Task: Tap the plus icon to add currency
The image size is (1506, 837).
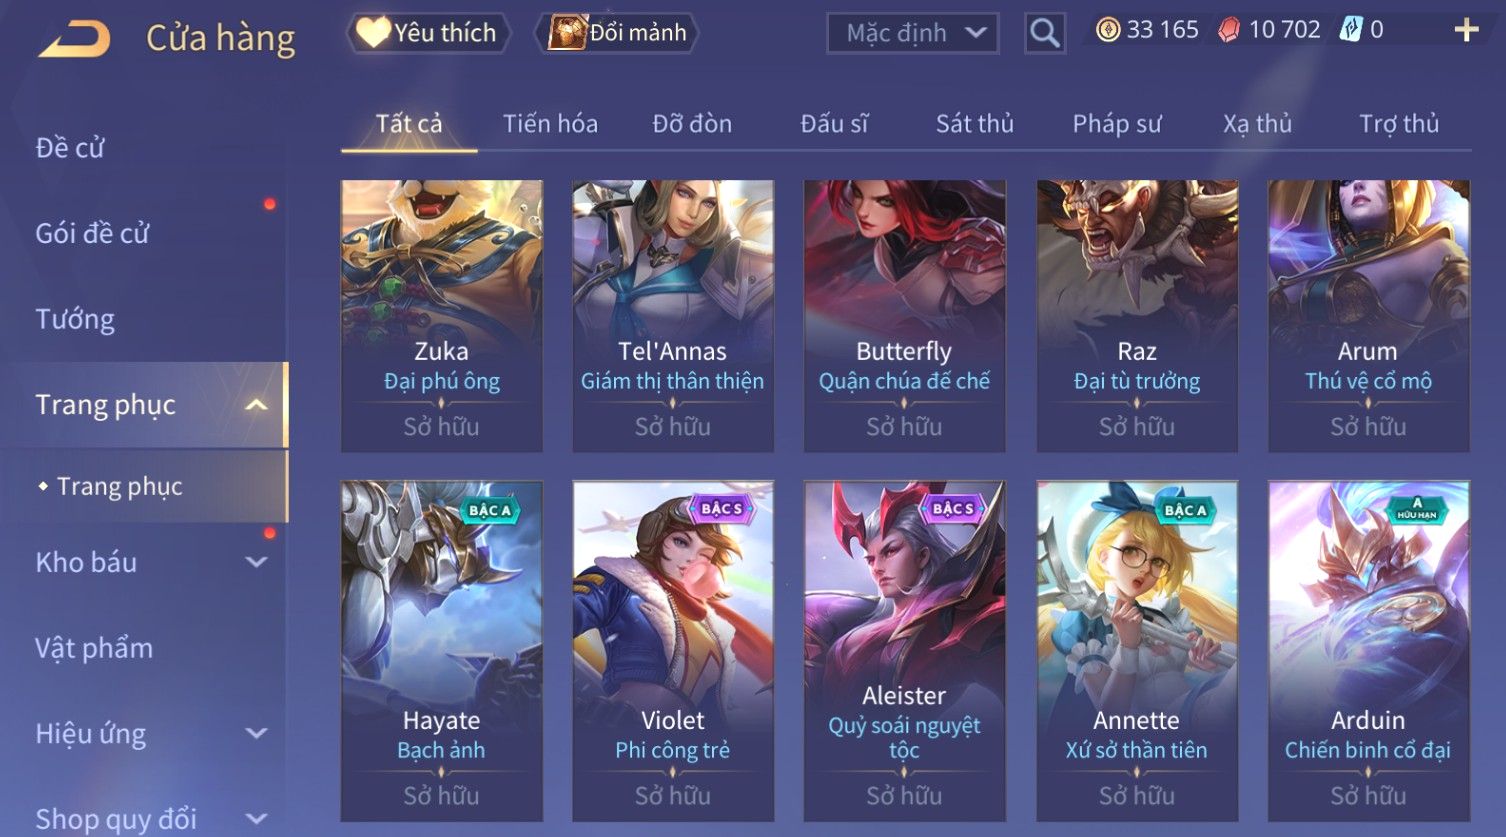Action: pos(1466,30)
